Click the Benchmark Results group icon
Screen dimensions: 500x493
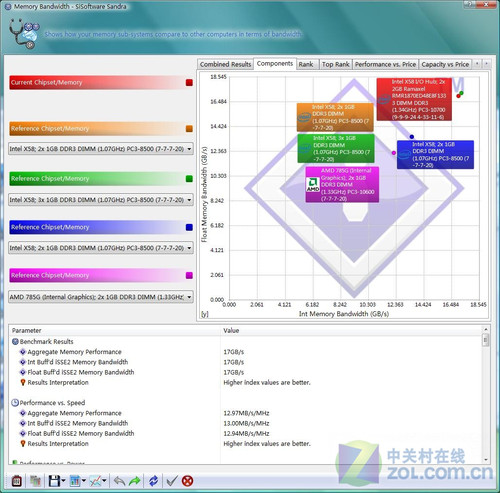[x=15, y=341]
